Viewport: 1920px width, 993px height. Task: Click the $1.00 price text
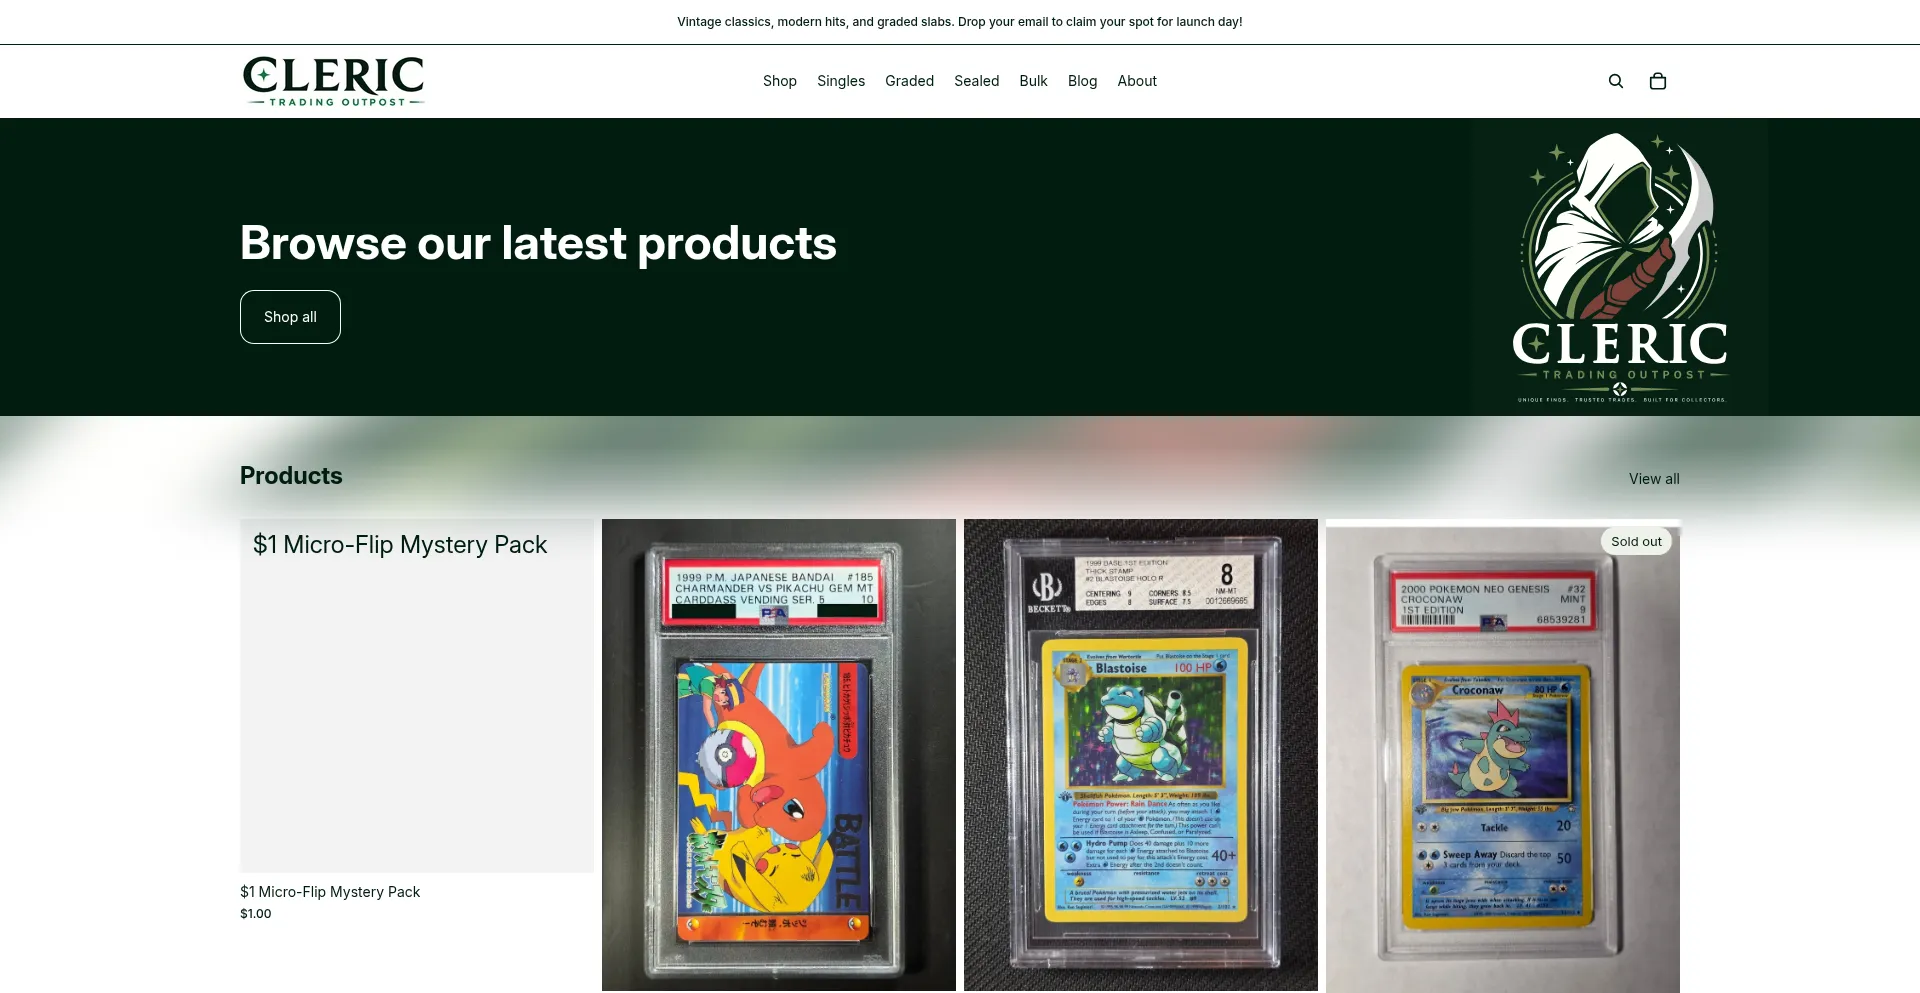pos(256,914)
